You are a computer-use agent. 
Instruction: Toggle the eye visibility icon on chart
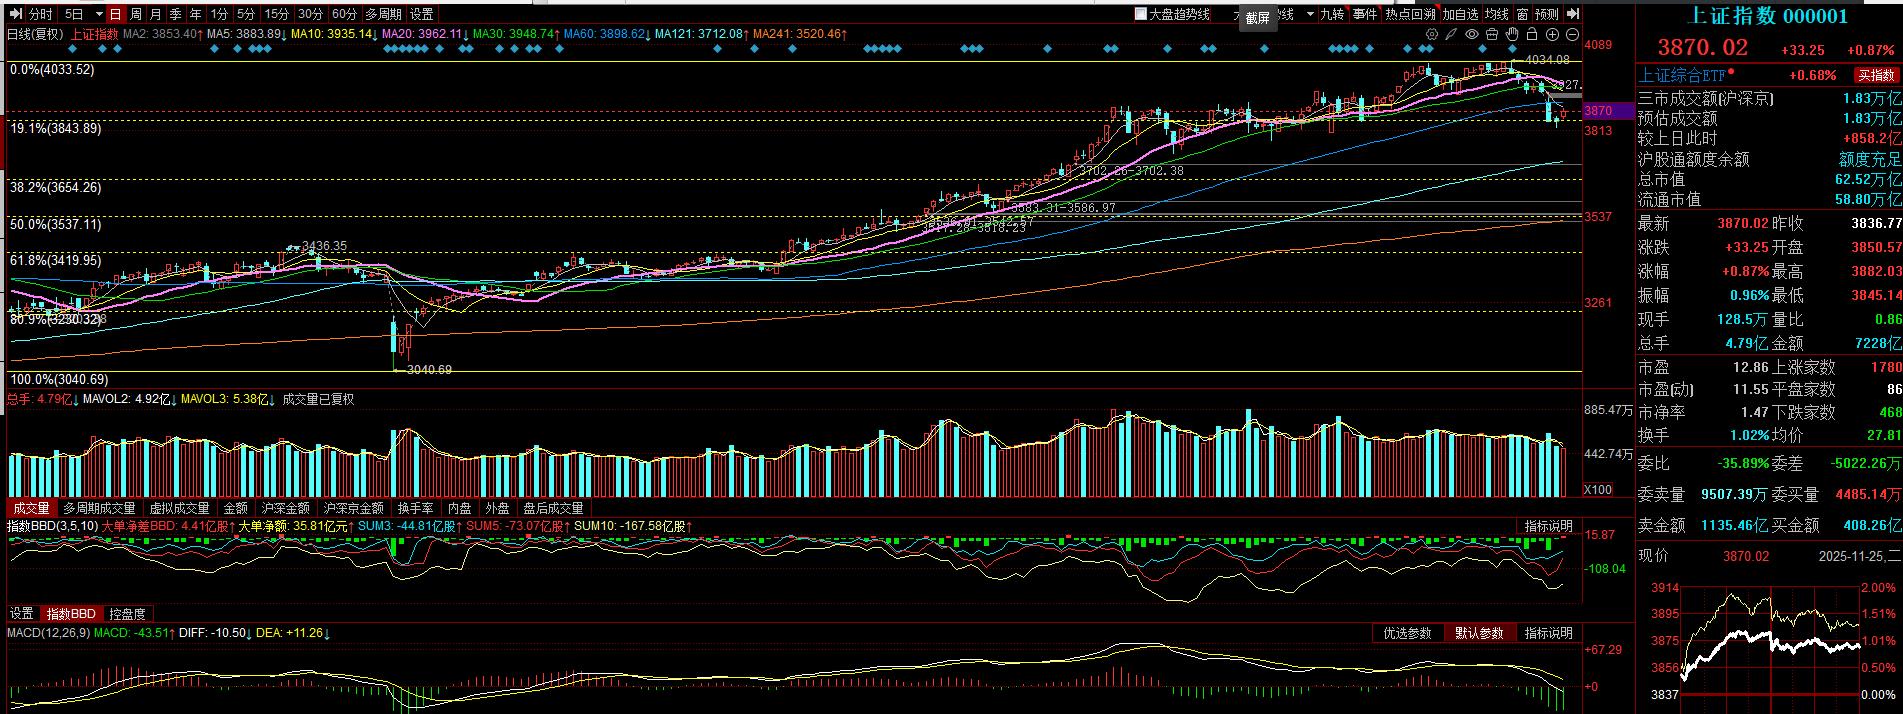1472,34
